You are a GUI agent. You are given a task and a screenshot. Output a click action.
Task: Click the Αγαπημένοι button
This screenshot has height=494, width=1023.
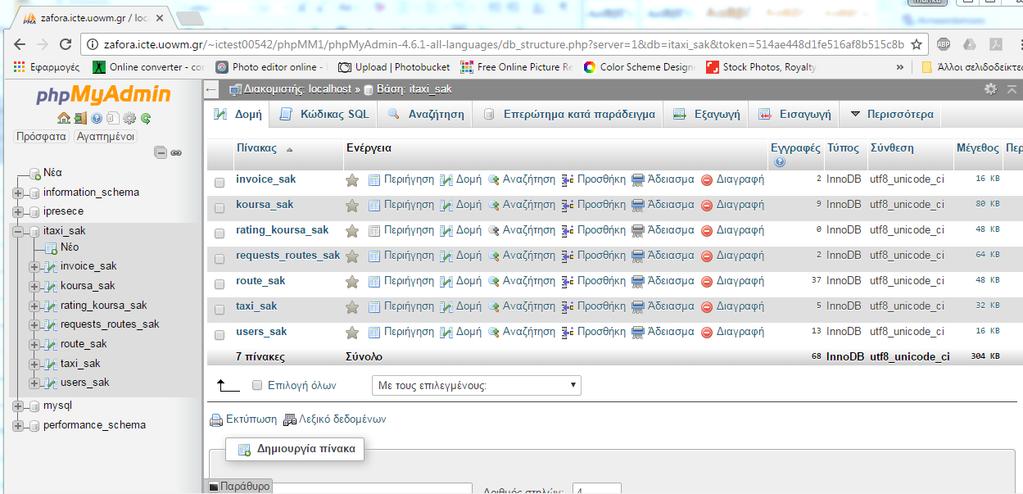pos(105,136)
